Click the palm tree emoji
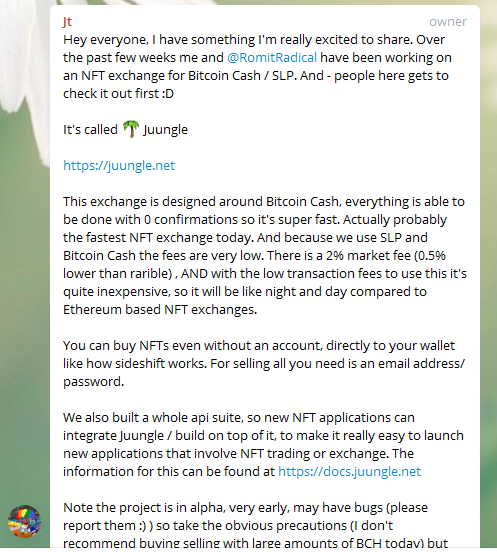The width and height of the screenshot is (497, 552). (x=131, y=129)
